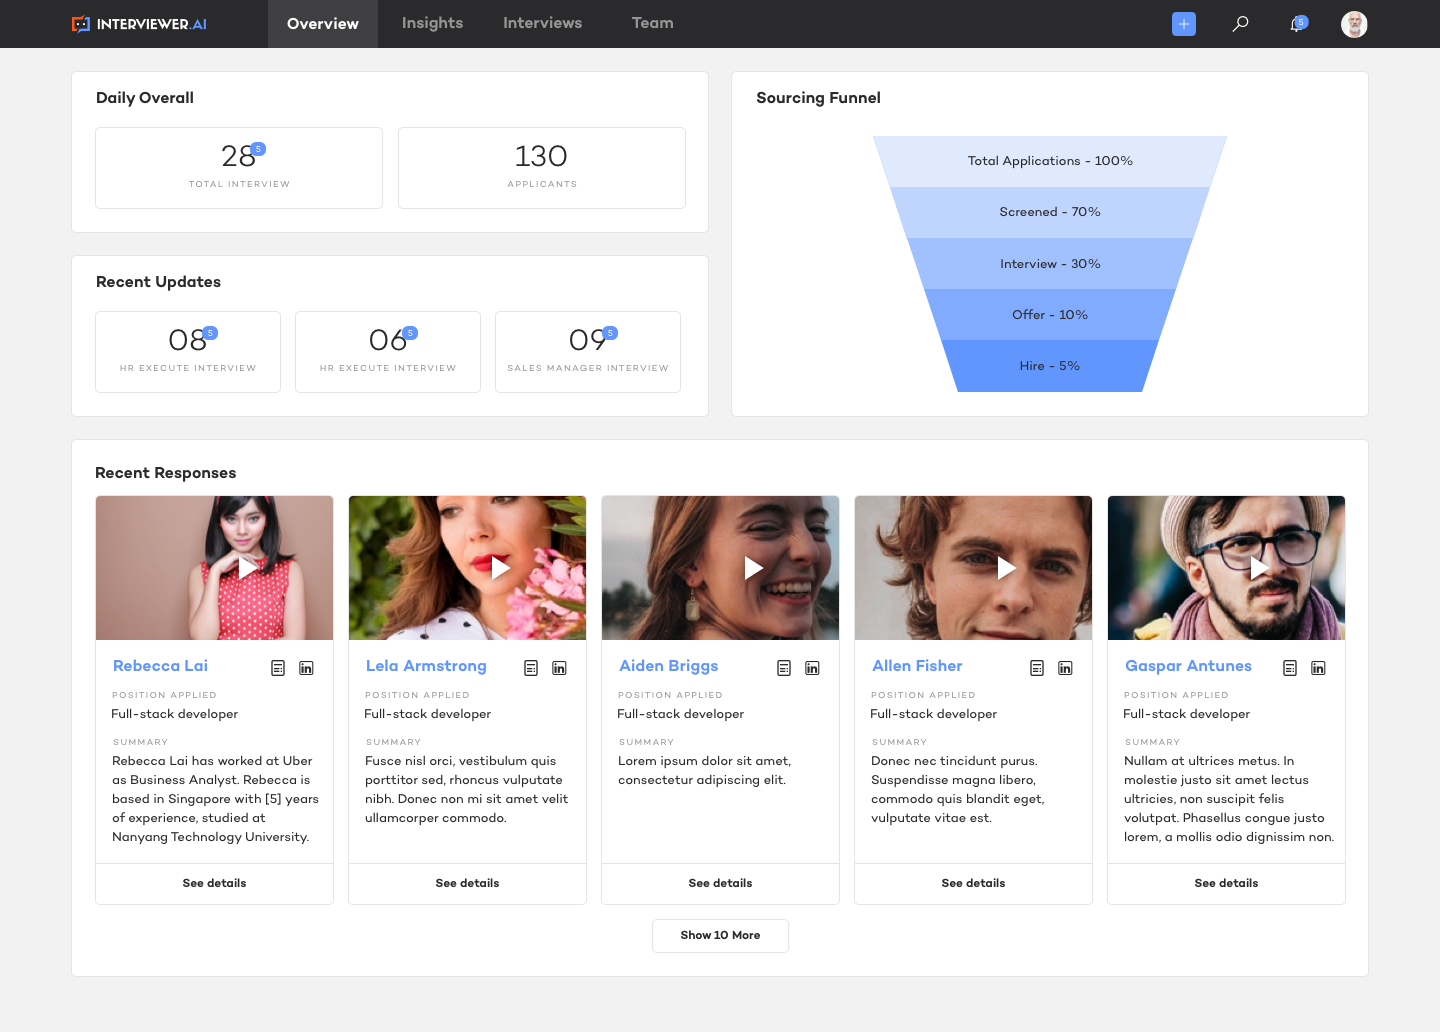This screenshot has height=1032, width=1440.
Task: Open Allen Fisher's LinkedIn icon
Action: (1065, 668)
